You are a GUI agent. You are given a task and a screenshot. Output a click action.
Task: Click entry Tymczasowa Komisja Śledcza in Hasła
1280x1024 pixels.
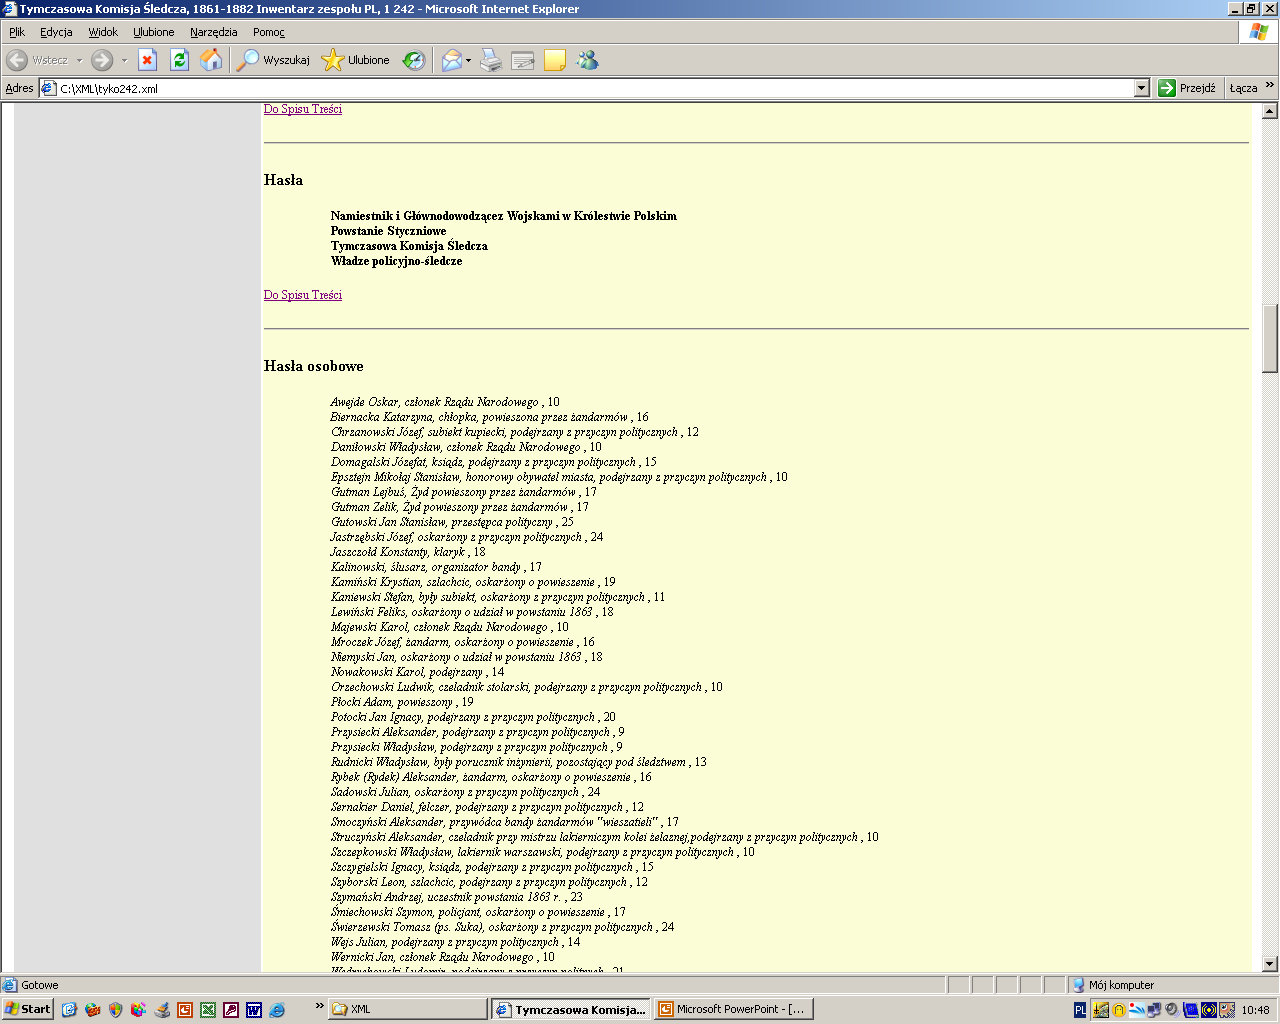pos(409,246)
